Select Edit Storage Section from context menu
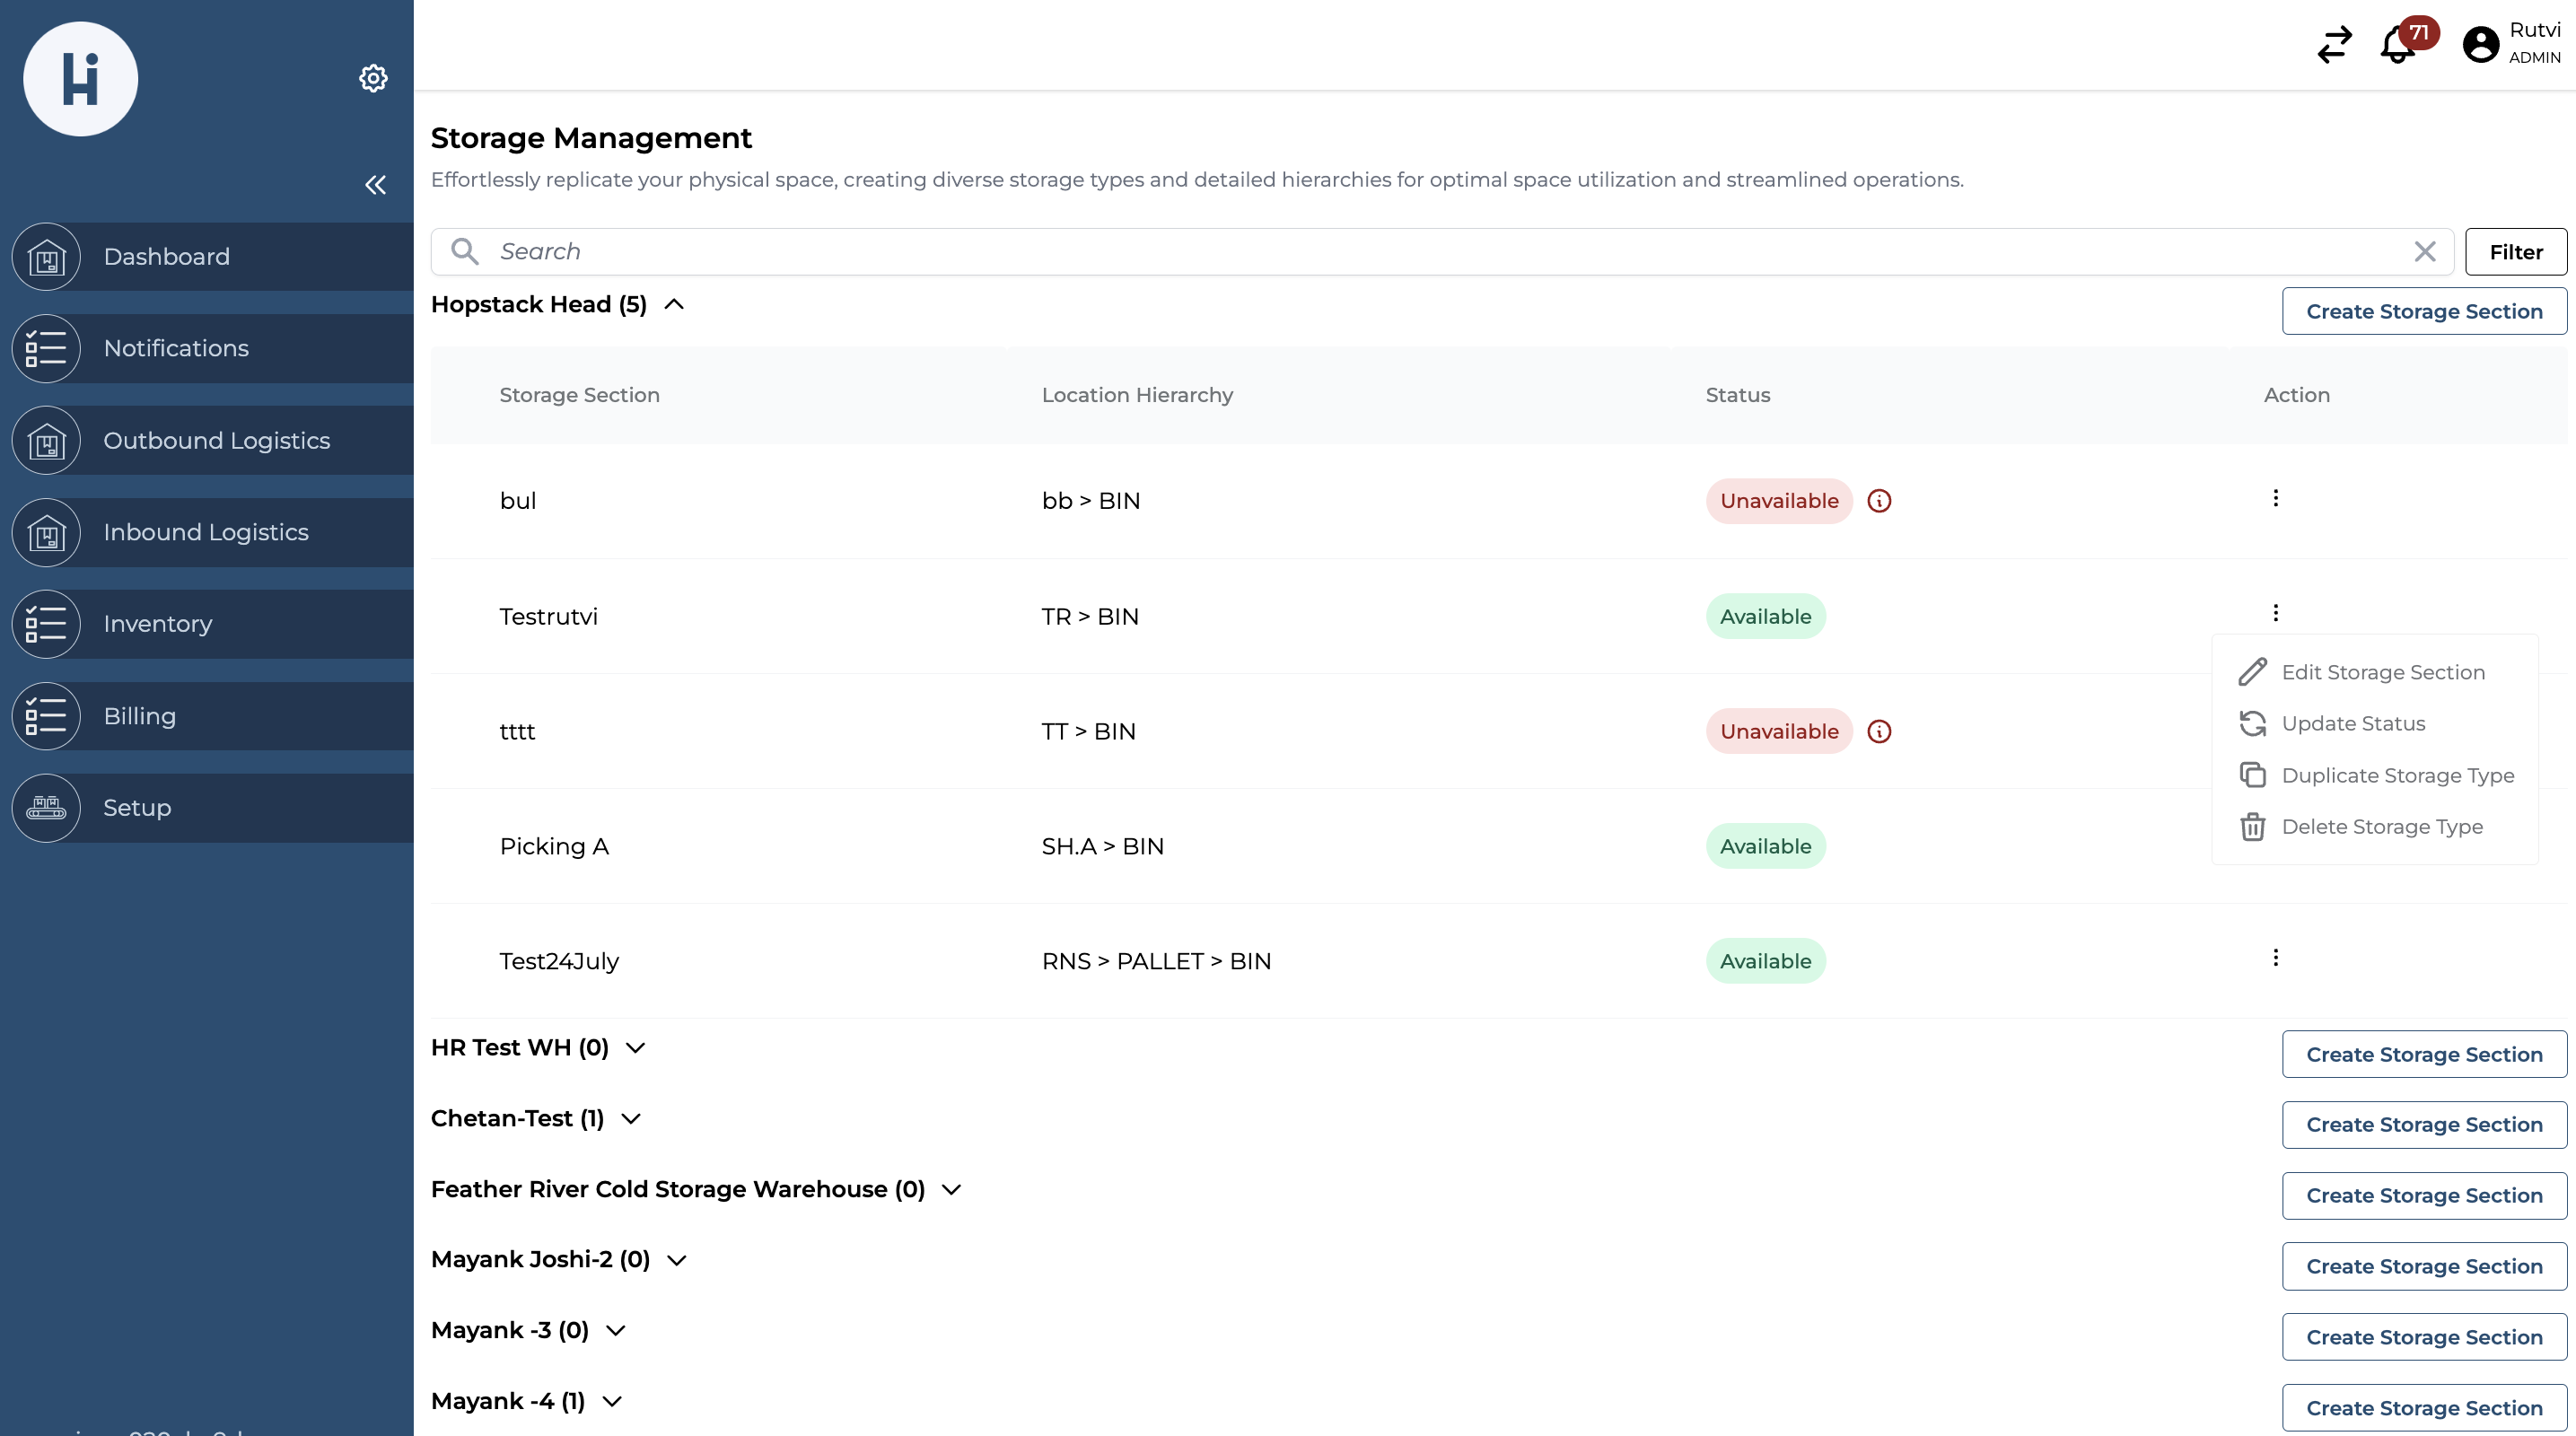 coord(2382,672)
